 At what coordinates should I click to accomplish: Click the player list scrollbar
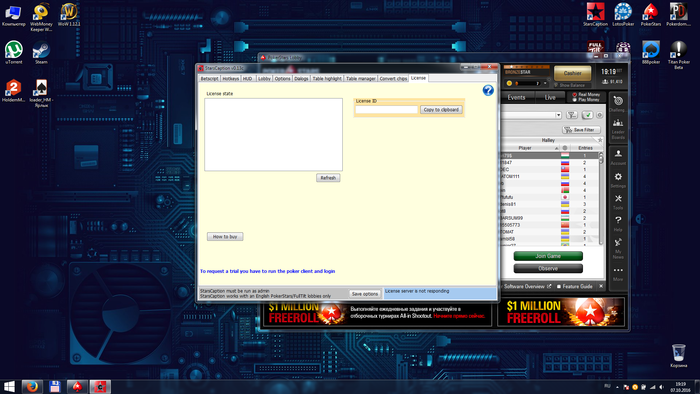click(601, 198)
